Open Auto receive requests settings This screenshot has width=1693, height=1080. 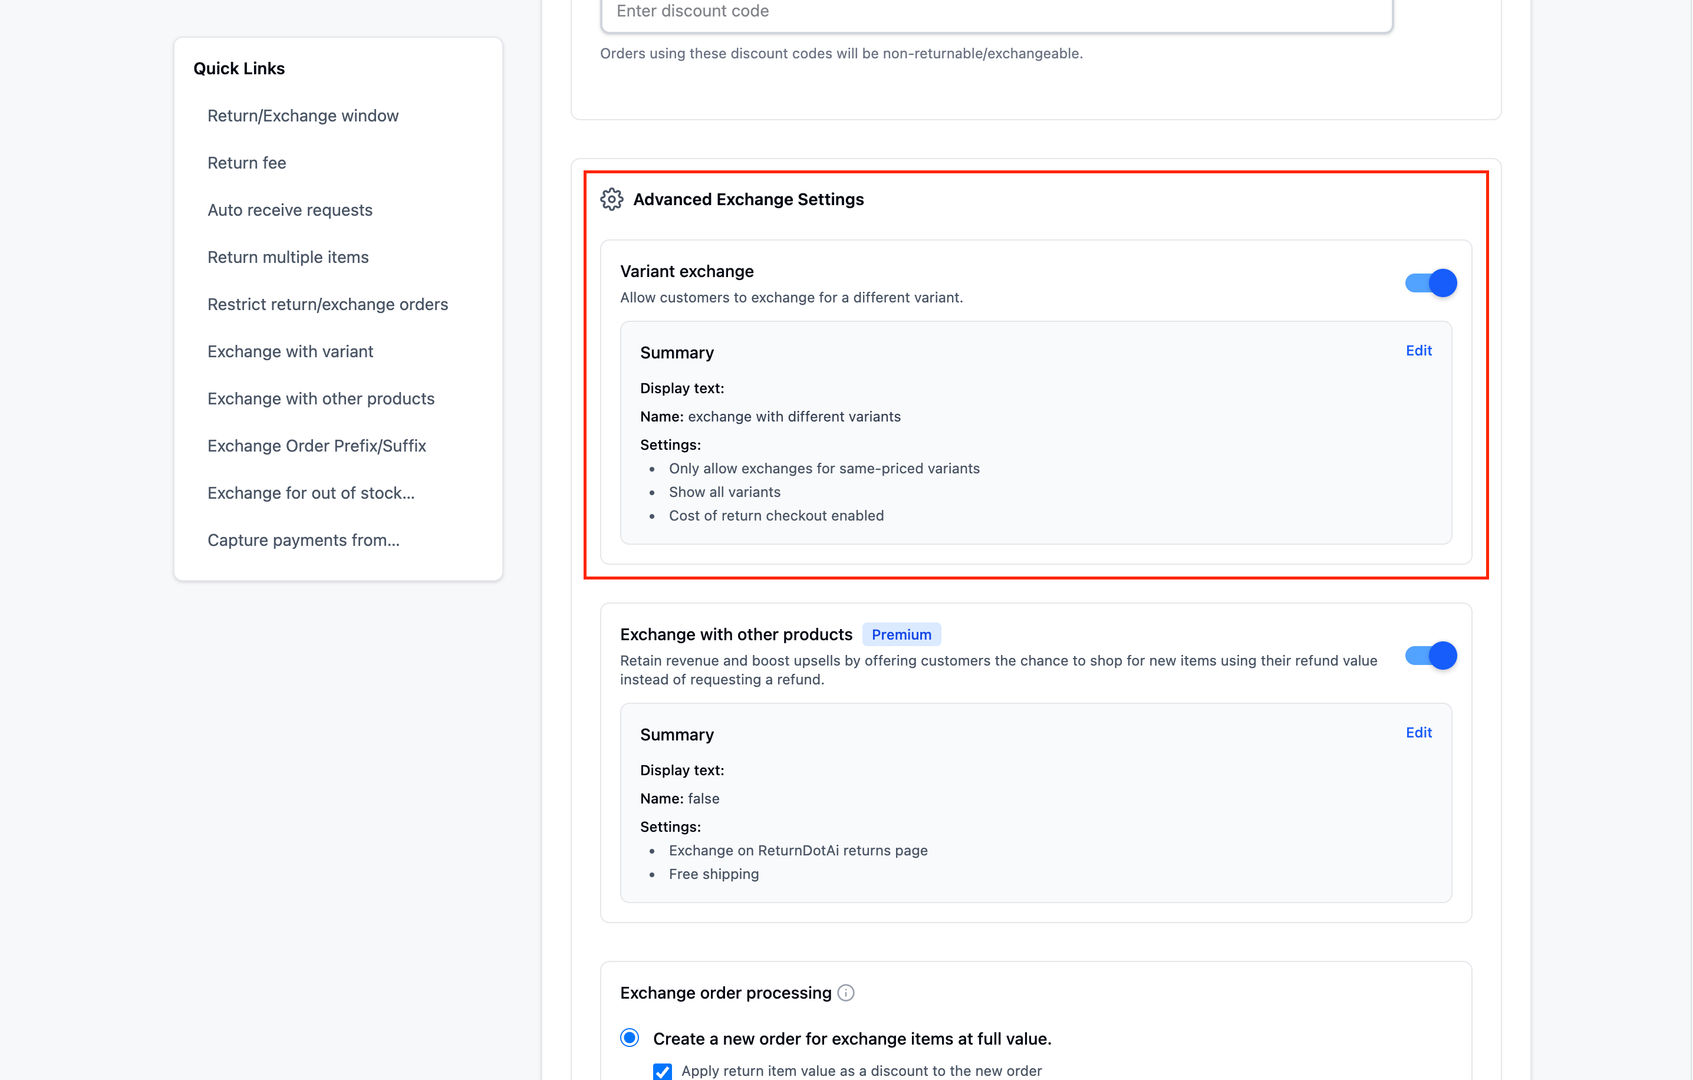(289, 210)
